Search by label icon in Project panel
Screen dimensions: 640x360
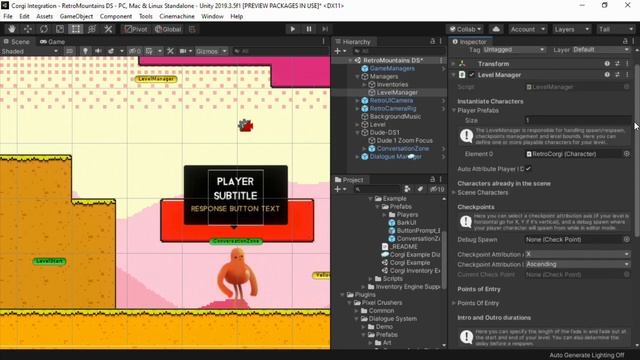(x=420, y=189)
